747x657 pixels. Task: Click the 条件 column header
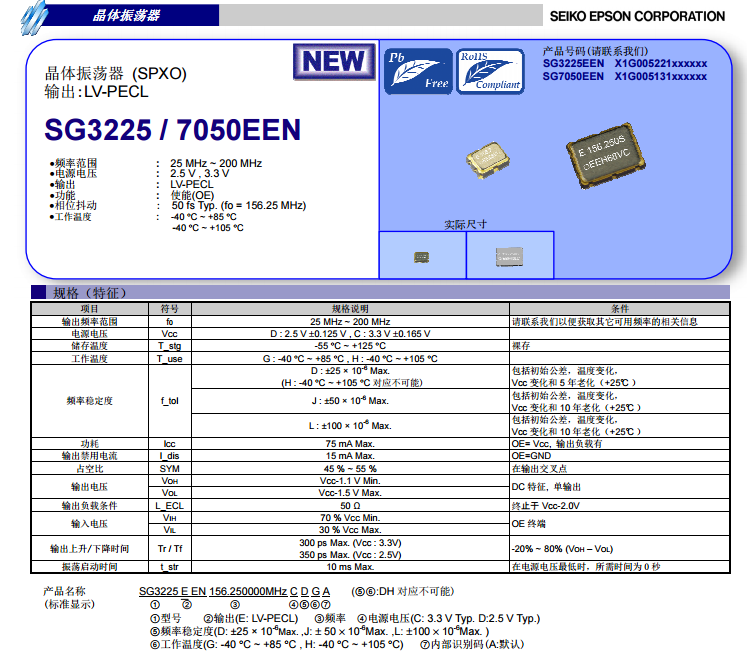click(620, 309)
